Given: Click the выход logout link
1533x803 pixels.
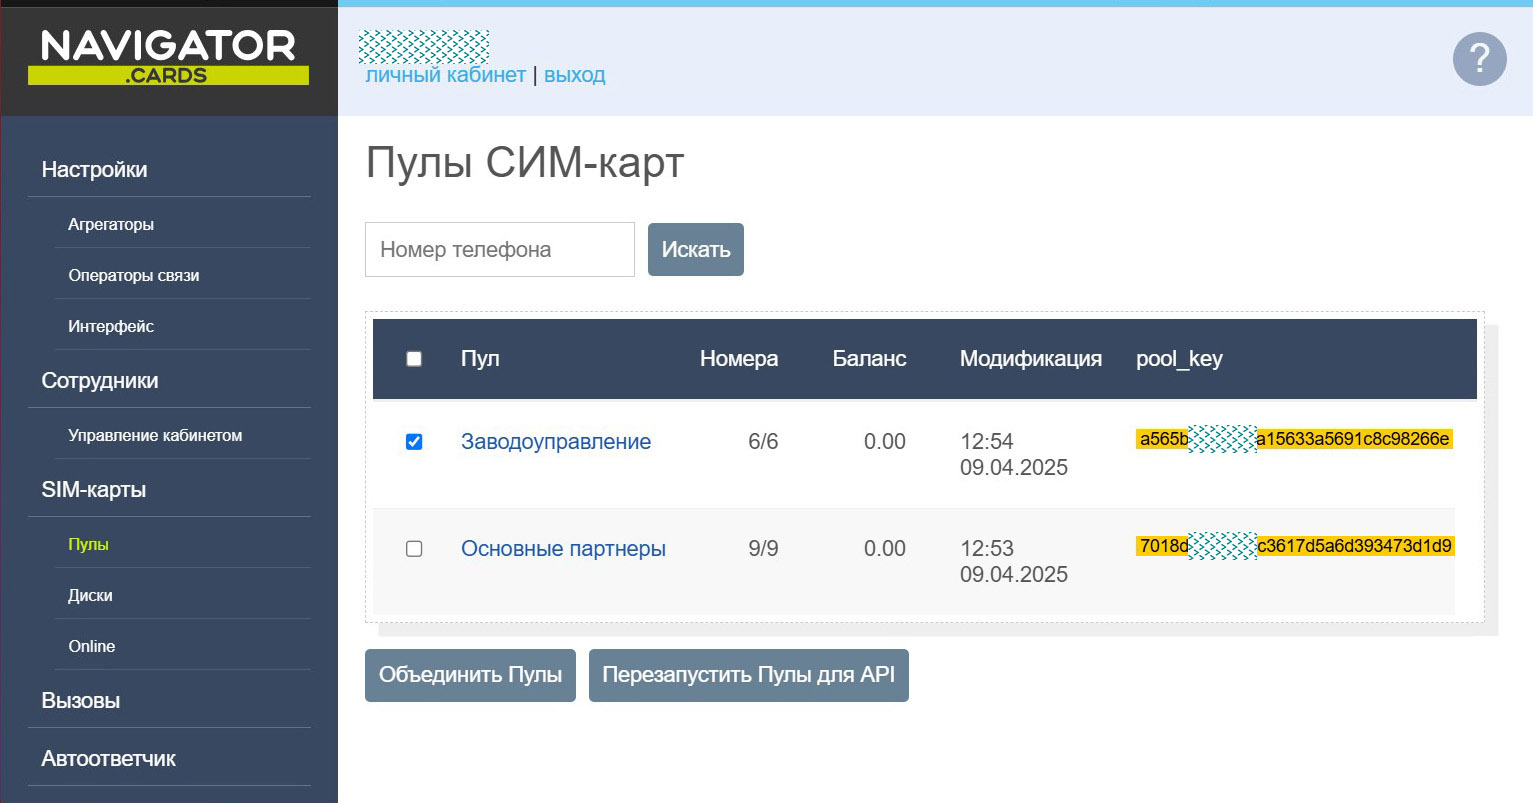Looking at the screenshot, I should (x=574, y=75).
